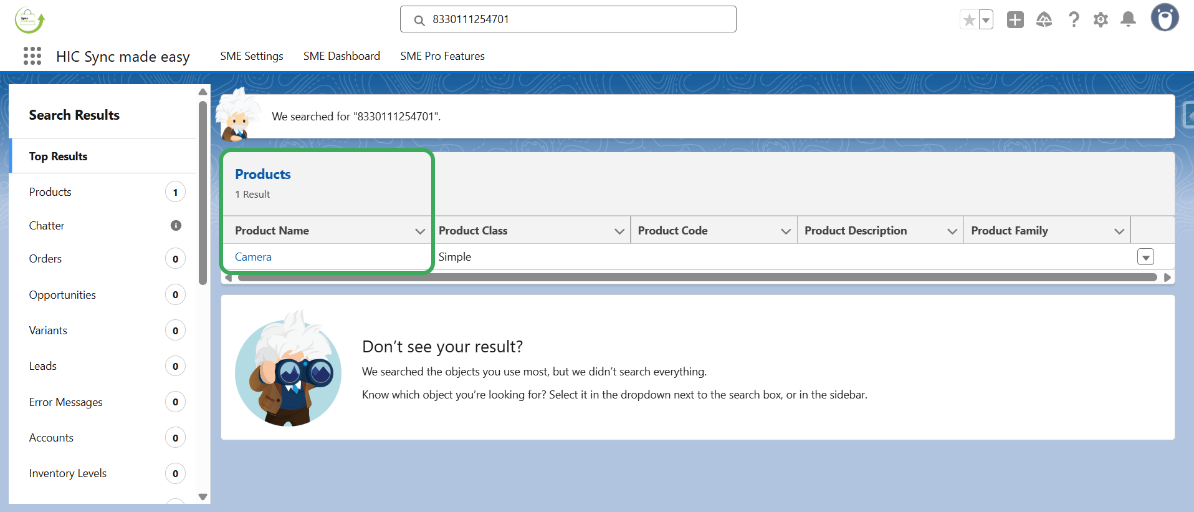Click the small Einstein avatar image
Screen dimensions: 1194x512
pos(236,114)
